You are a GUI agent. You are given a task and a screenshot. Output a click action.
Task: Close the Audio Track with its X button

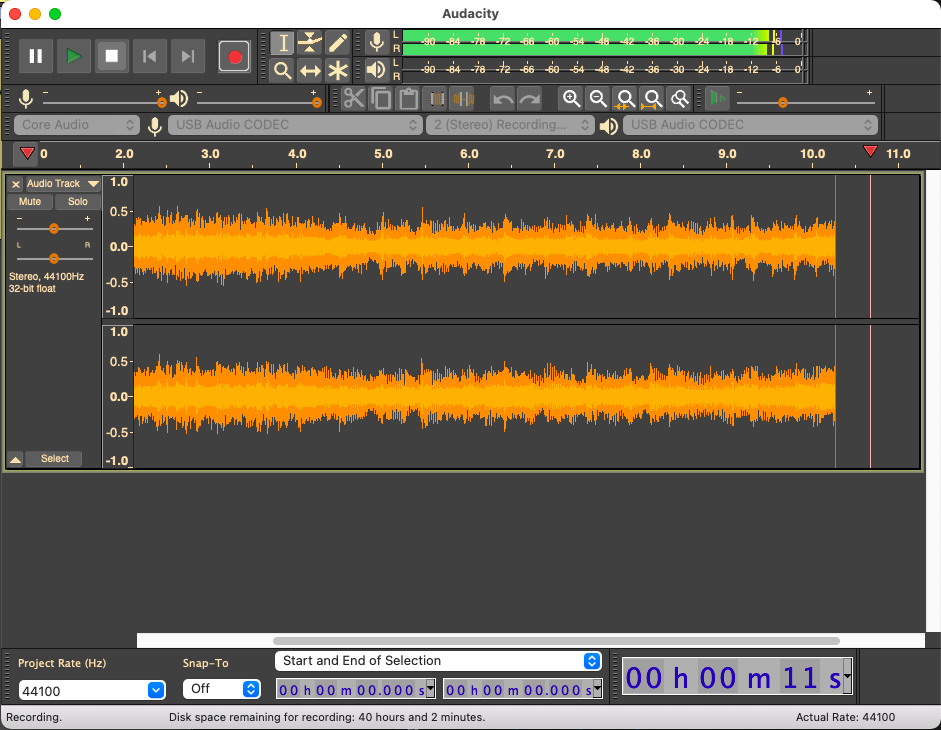click(16, 184)
